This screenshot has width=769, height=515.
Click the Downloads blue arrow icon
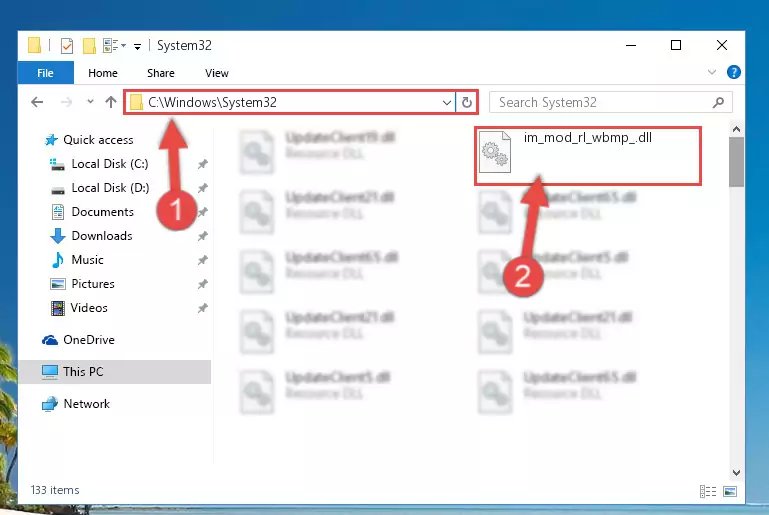click(x=58, y=236)
